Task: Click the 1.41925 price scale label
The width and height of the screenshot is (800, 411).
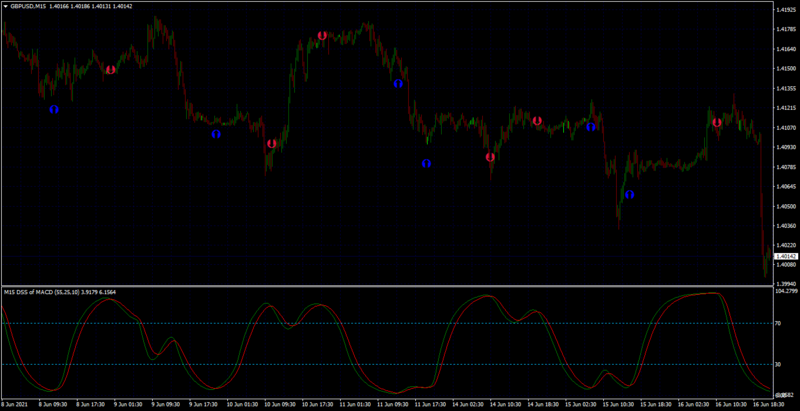Action: click(x=786, y=10)
